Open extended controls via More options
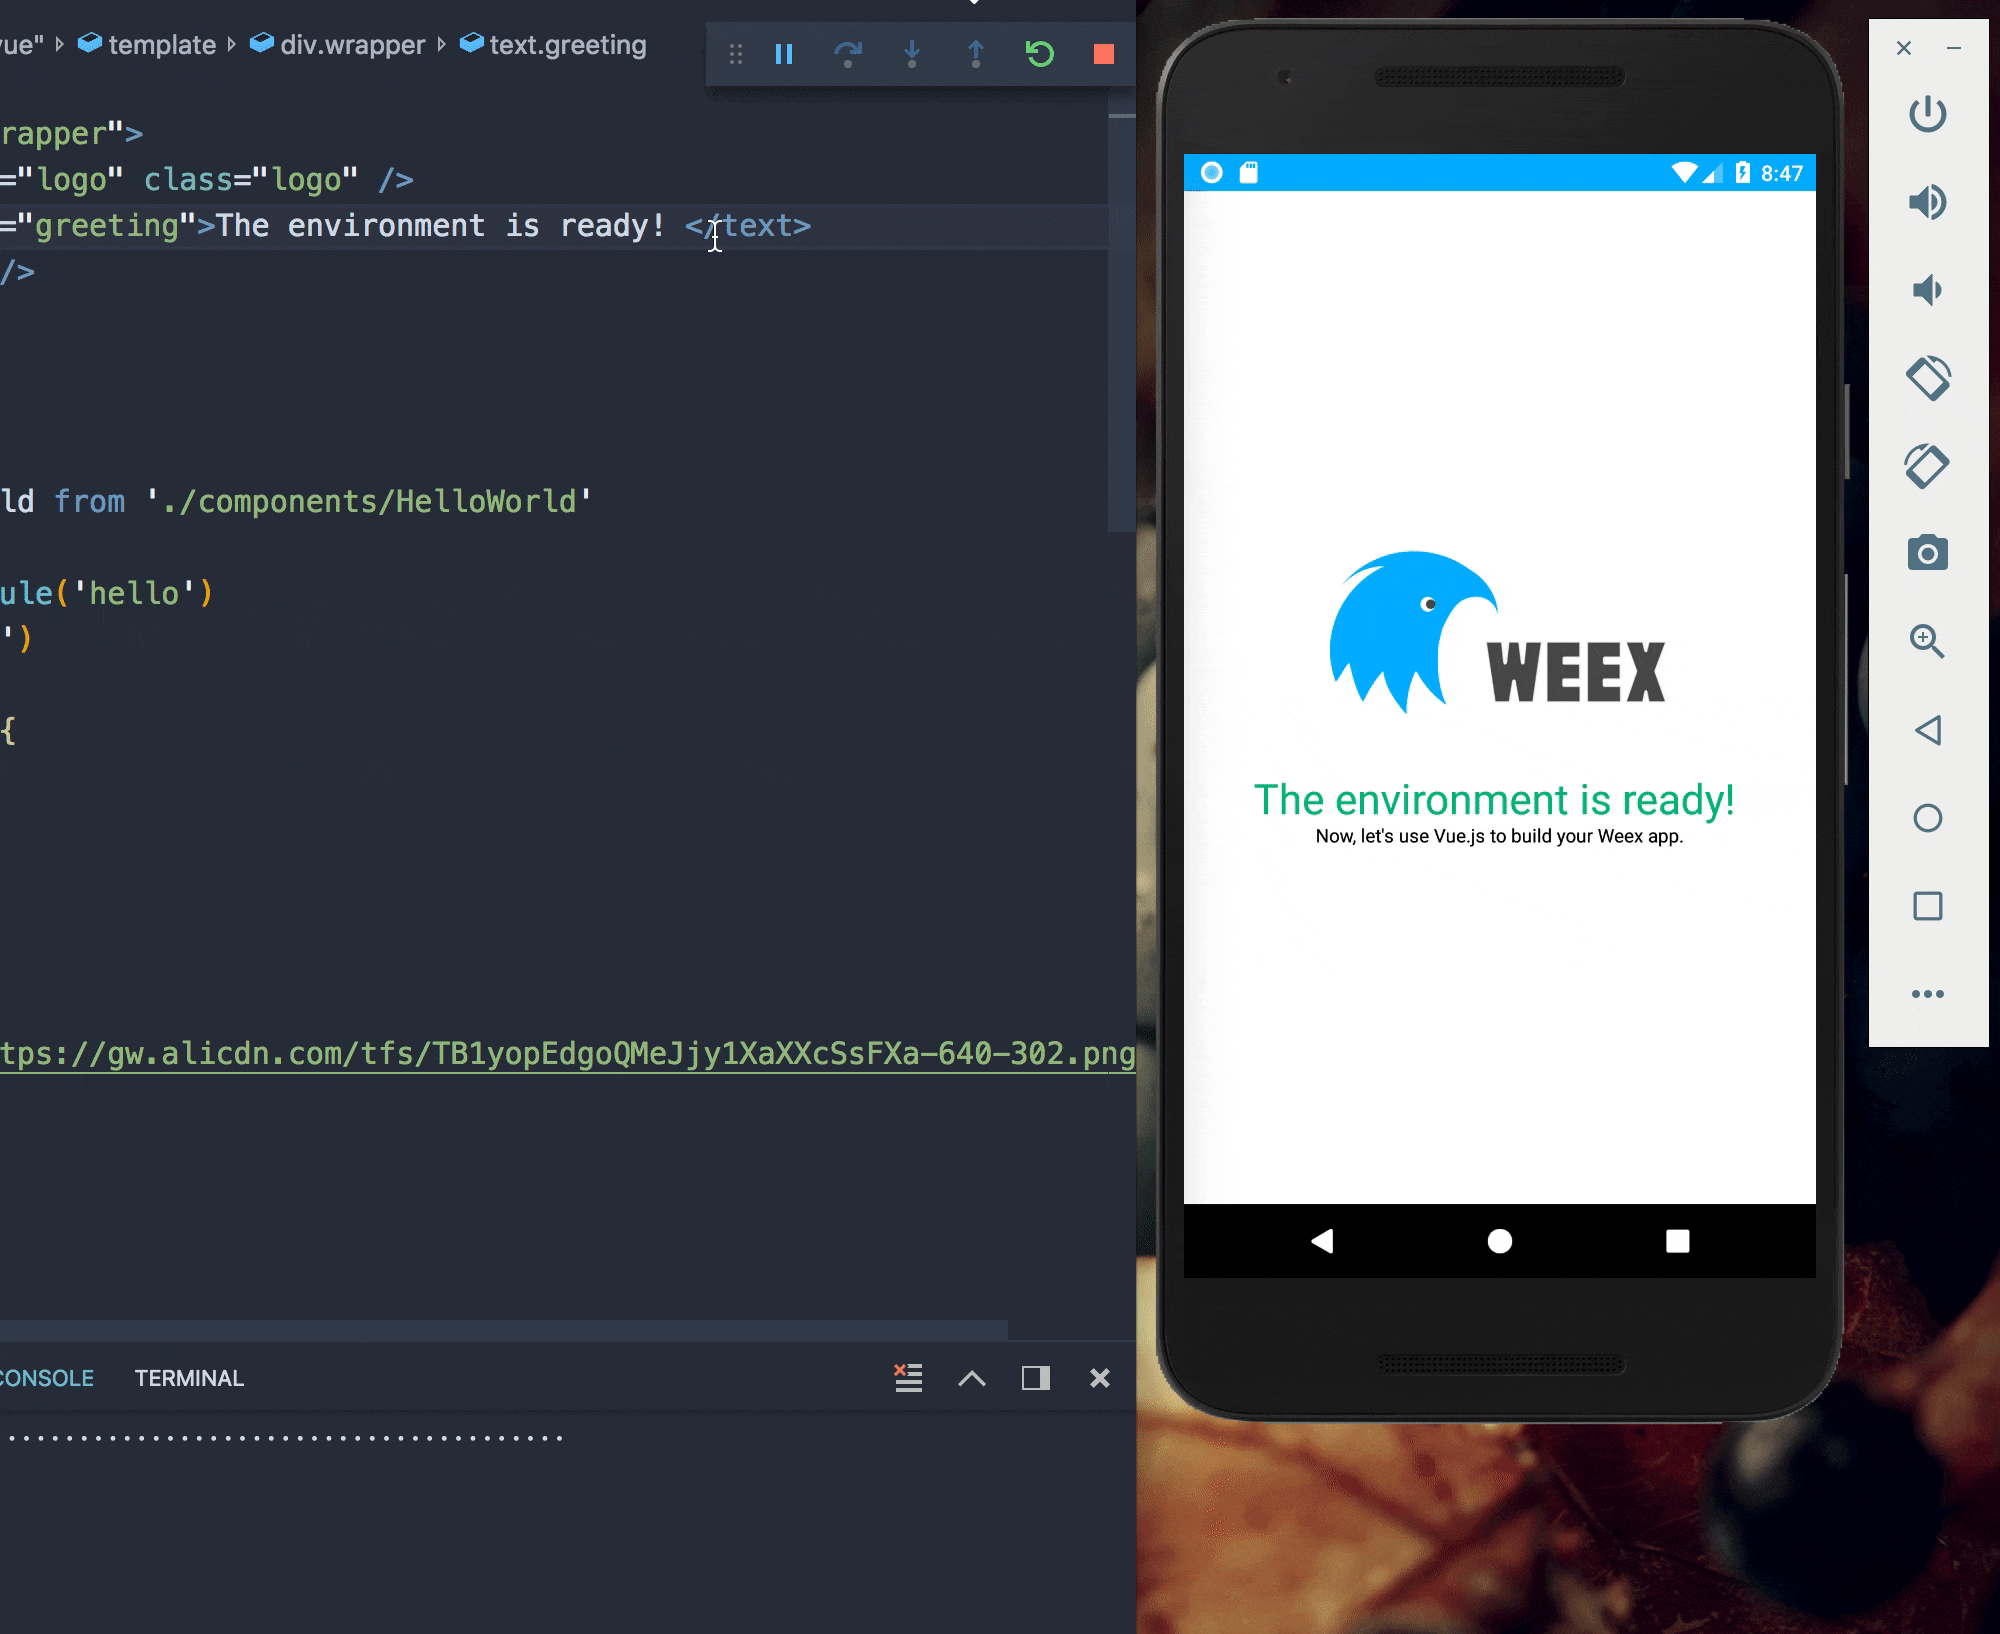 1926,994
